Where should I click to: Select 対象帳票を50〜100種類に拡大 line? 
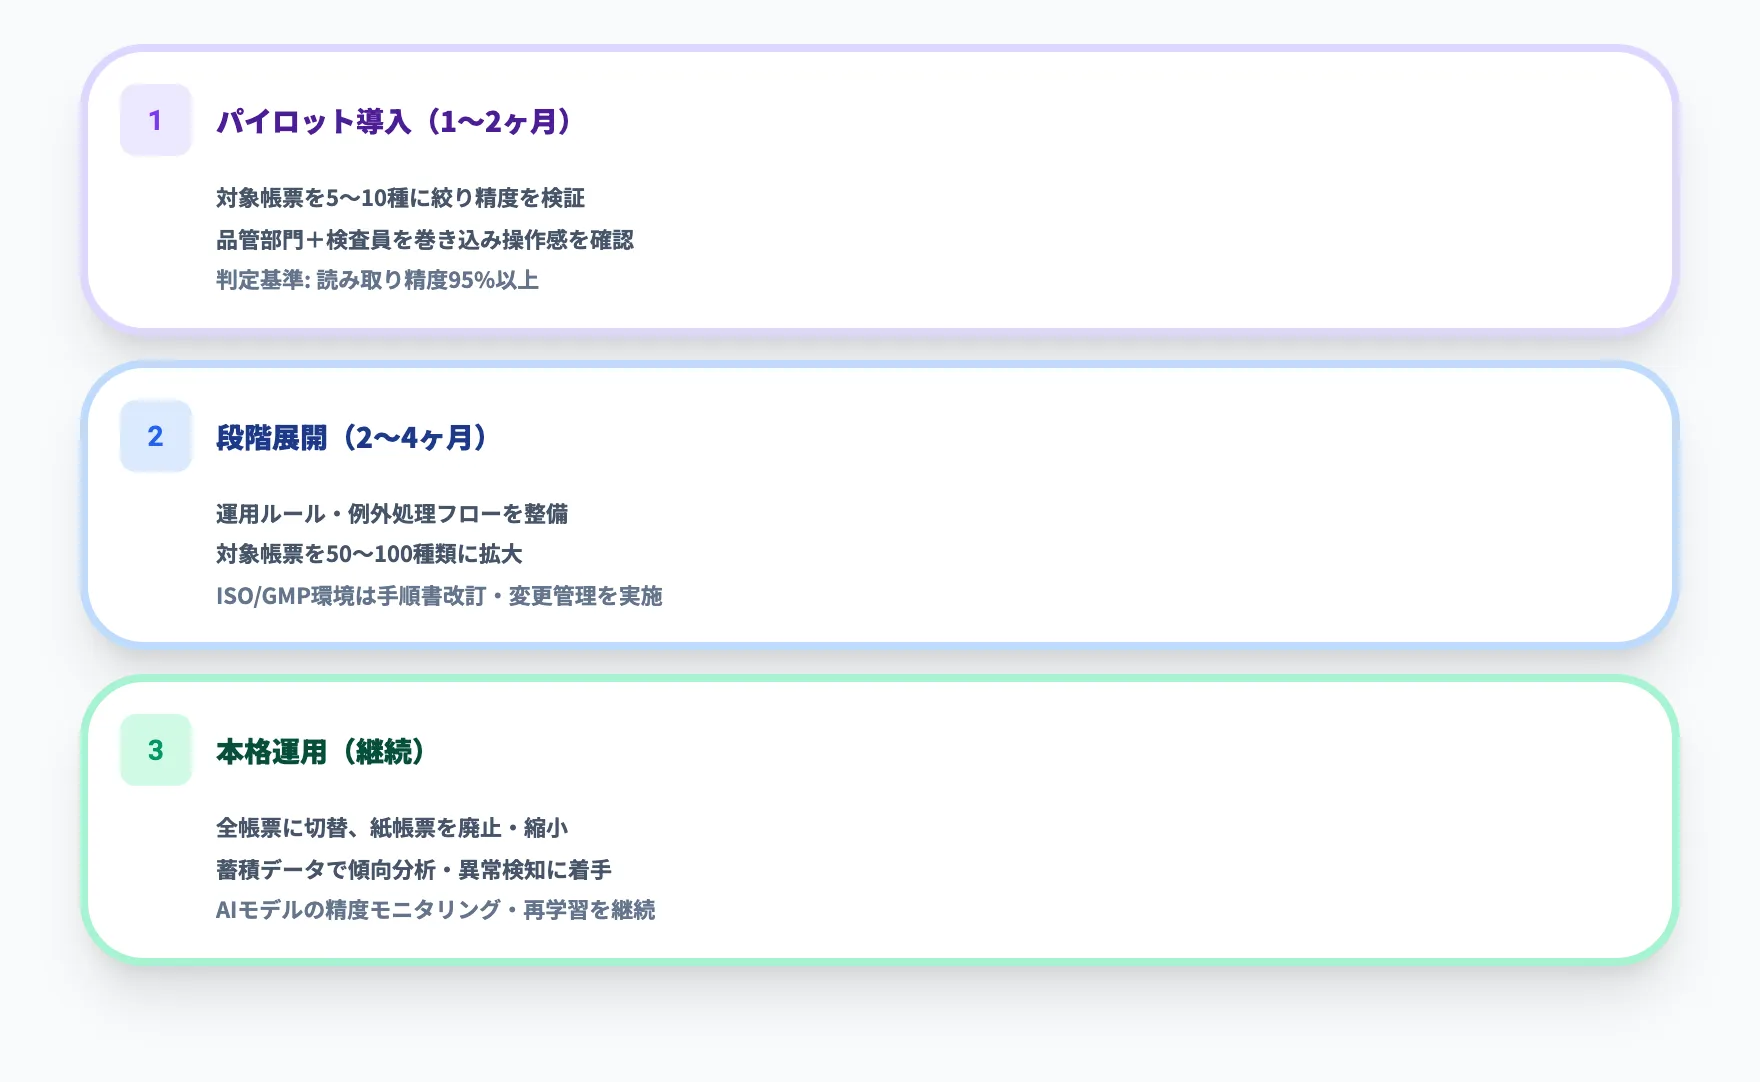point(370,555)
